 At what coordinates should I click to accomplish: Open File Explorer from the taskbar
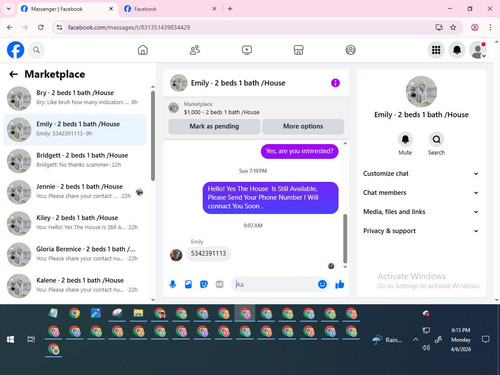pyautogui.click(x=138, y=313)
